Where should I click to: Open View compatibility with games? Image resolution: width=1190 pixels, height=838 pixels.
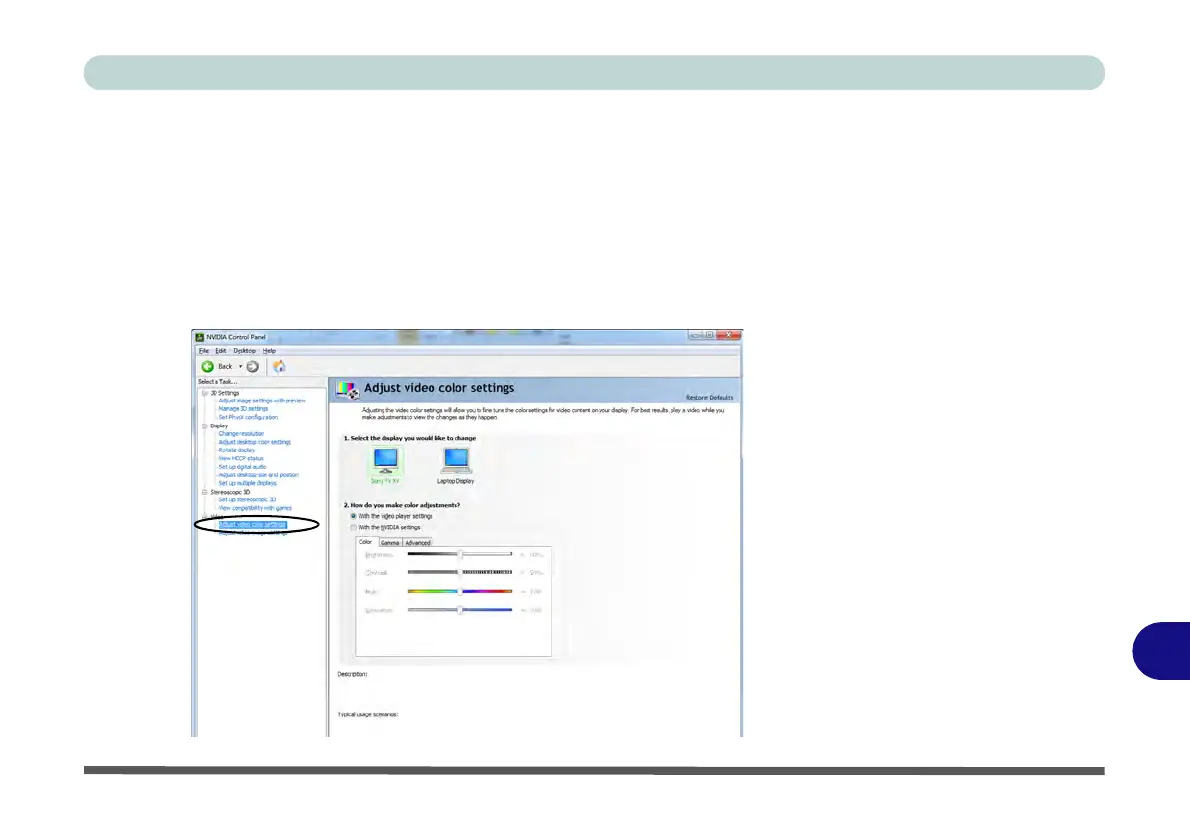point(255,509)
